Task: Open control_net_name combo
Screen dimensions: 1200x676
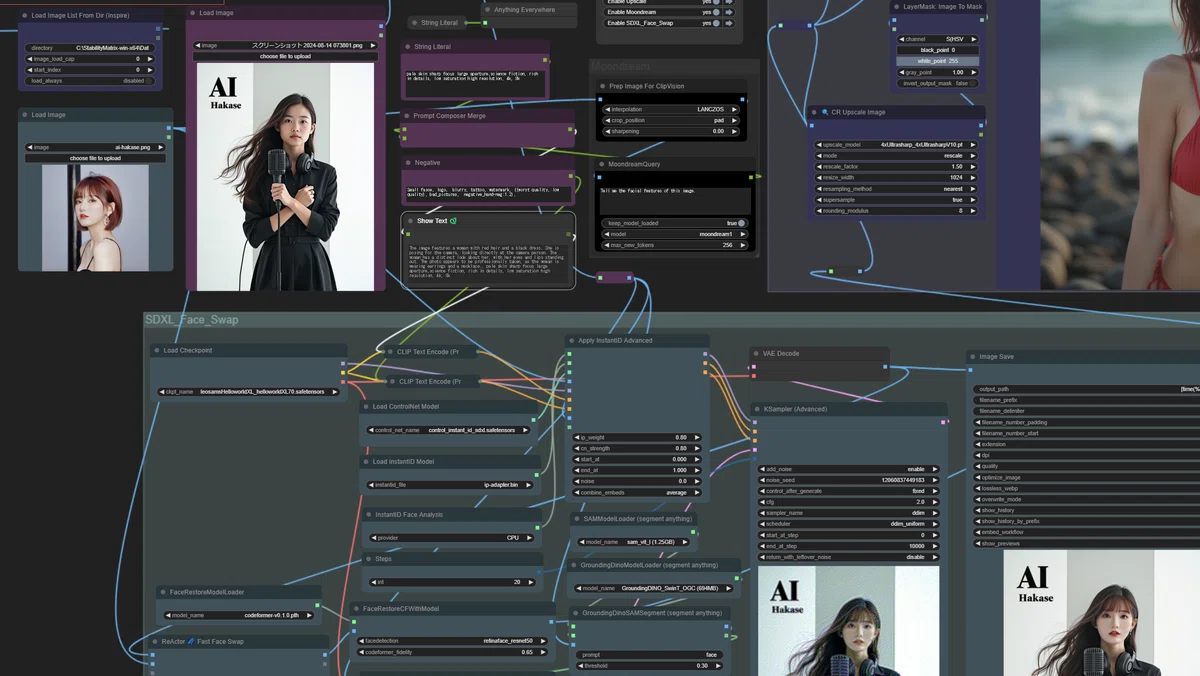Action: [x=448, y=430]
